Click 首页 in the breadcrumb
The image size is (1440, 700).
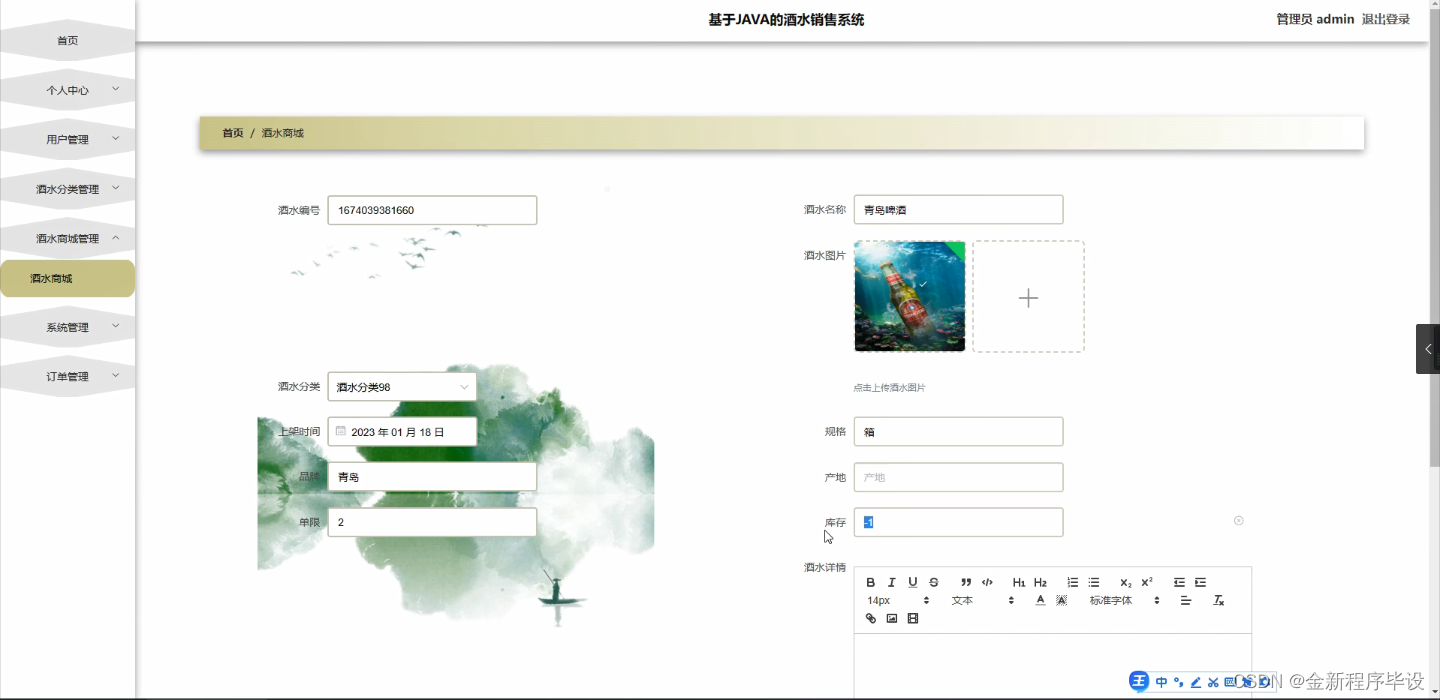[231, 132]
